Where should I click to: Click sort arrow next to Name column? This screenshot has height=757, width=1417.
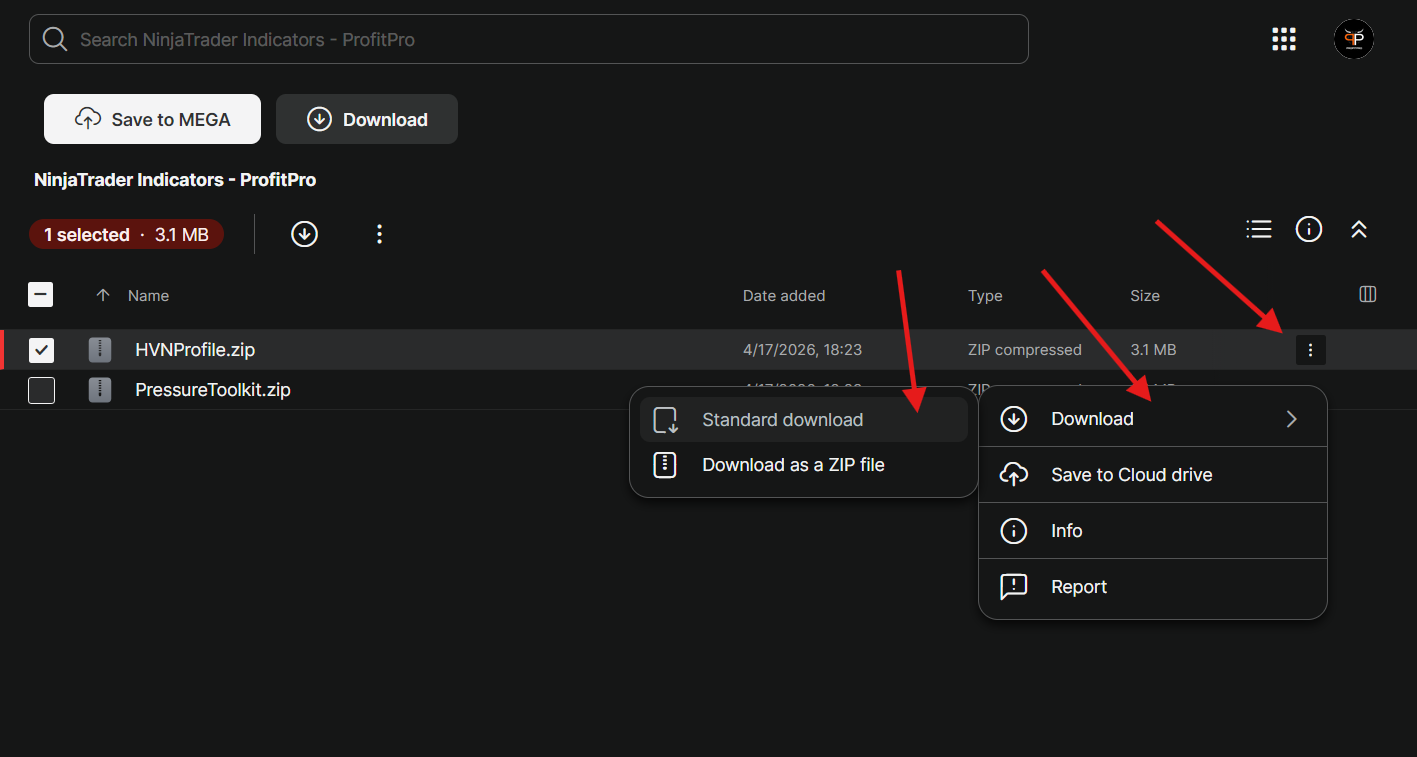[x=103, y=296]
